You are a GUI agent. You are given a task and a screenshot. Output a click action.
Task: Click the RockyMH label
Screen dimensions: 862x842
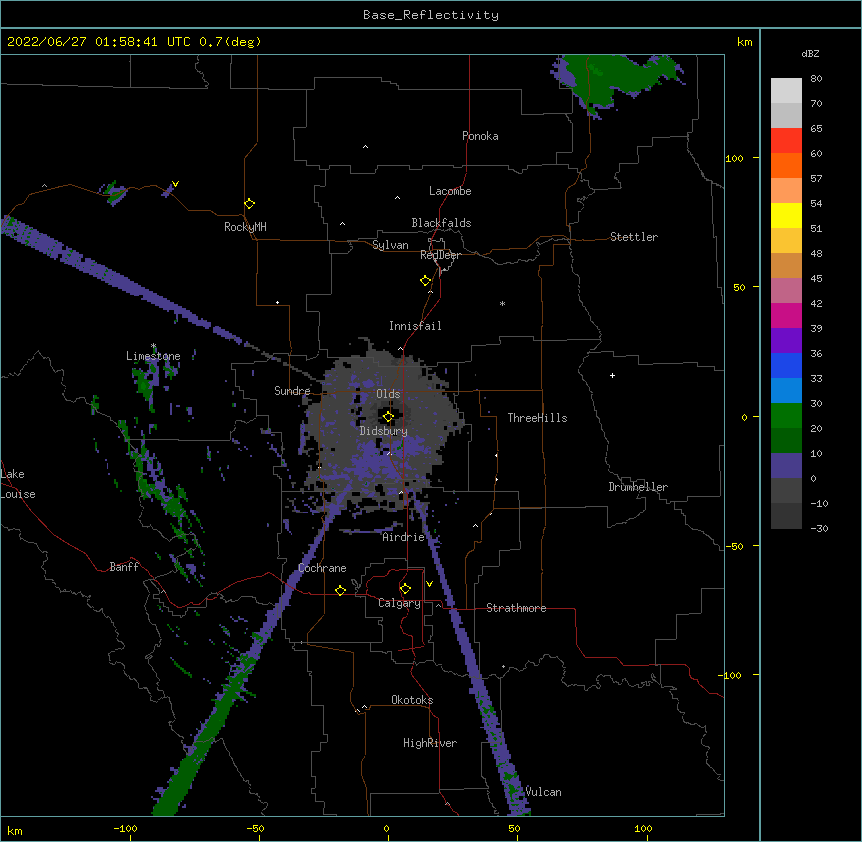point(245,227)
